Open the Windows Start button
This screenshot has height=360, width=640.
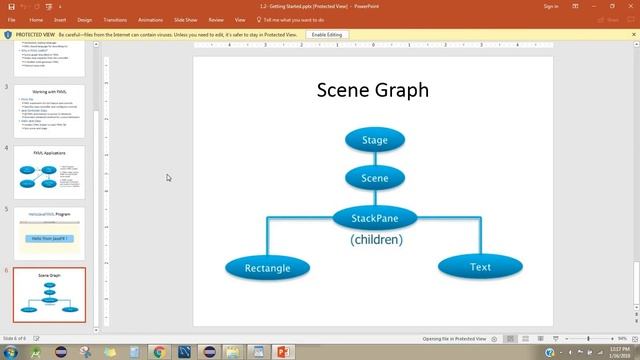[10, 352]
